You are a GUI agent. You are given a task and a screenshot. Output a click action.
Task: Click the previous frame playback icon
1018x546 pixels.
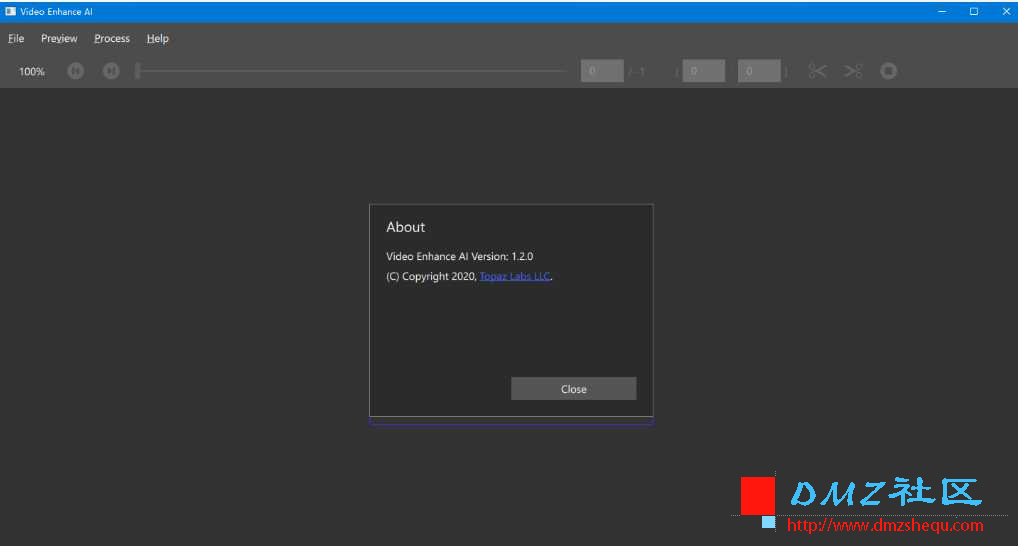pos(75,71)
